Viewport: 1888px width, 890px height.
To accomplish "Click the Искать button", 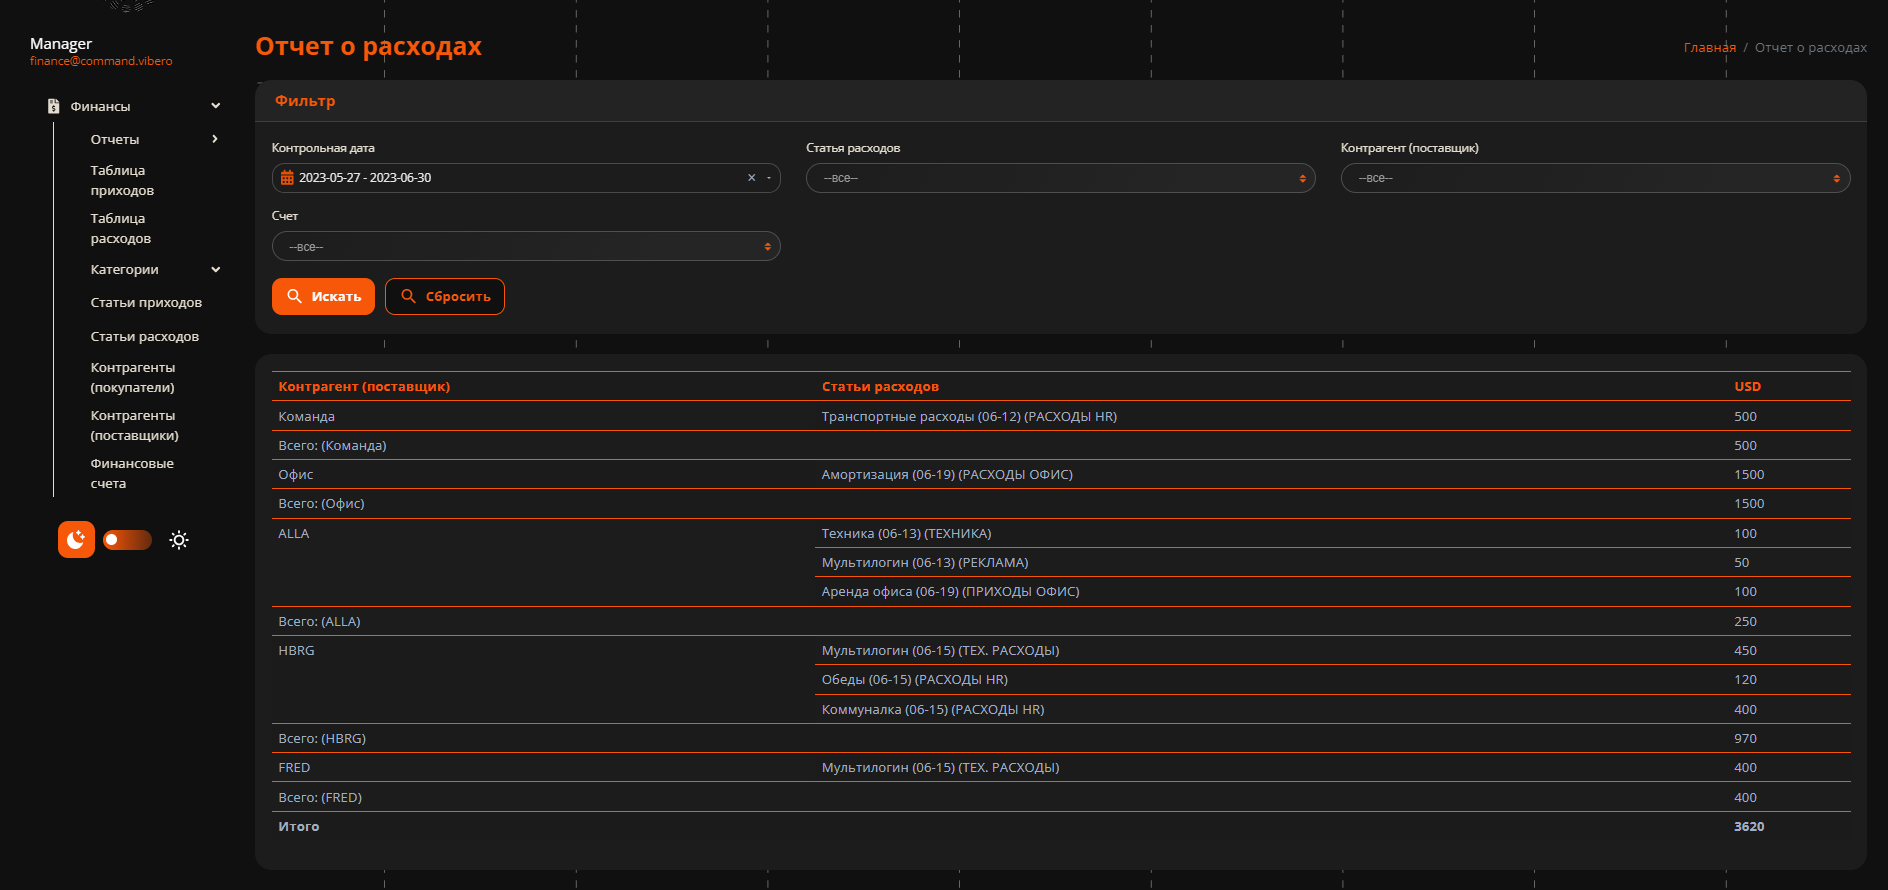I will coord(323,296).
